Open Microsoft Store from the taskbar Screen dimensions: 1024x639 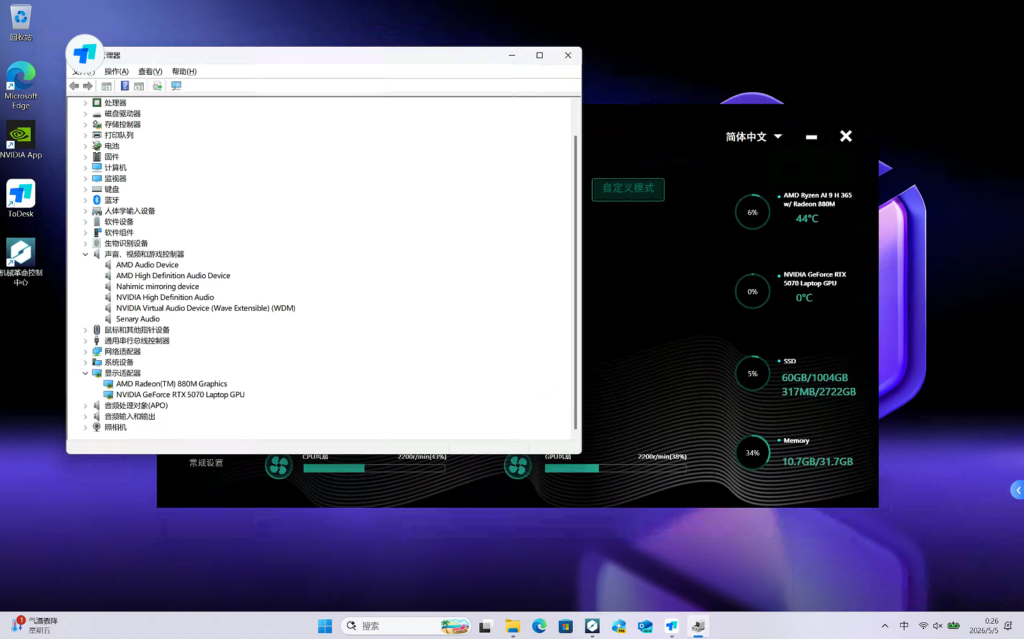pos(566,626)
